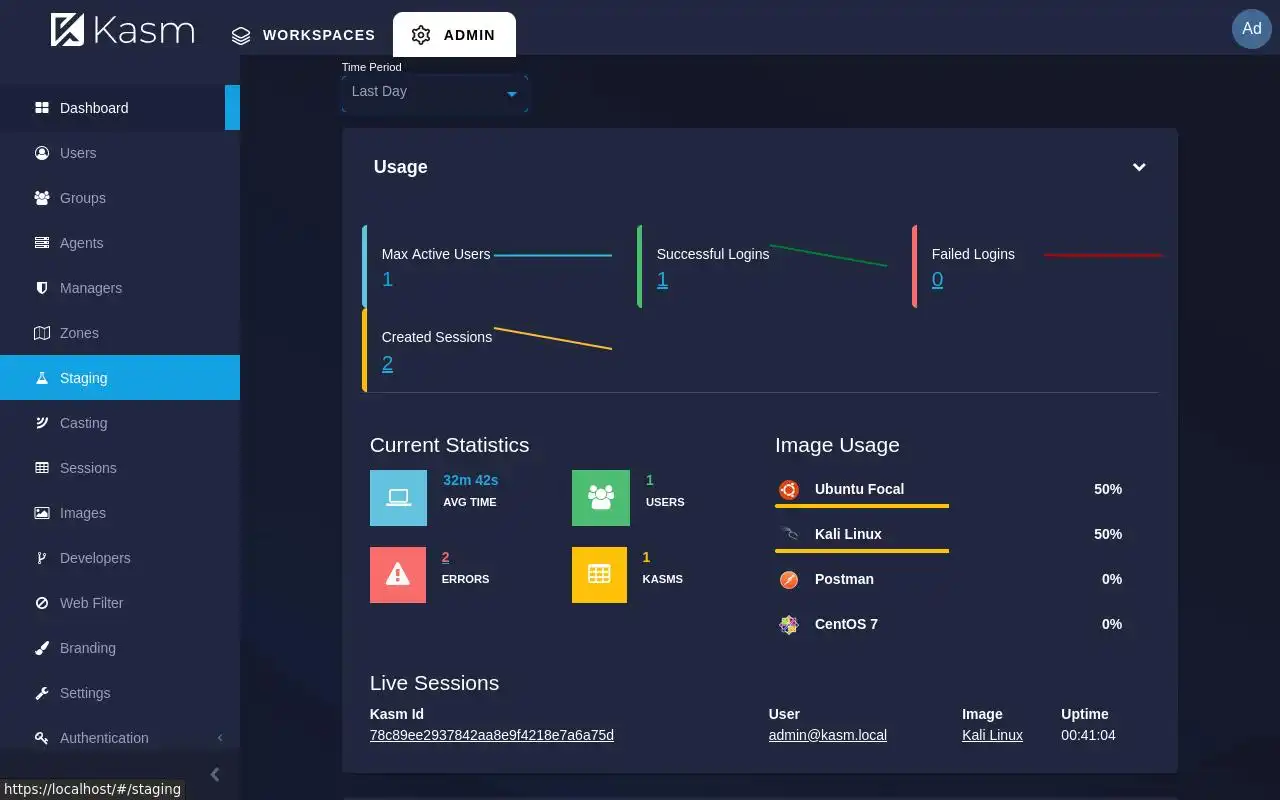This screenshot has width=1280, height=800.
Task: Click the Ubuntu Focal logo icon
Action: pos(789,489)
